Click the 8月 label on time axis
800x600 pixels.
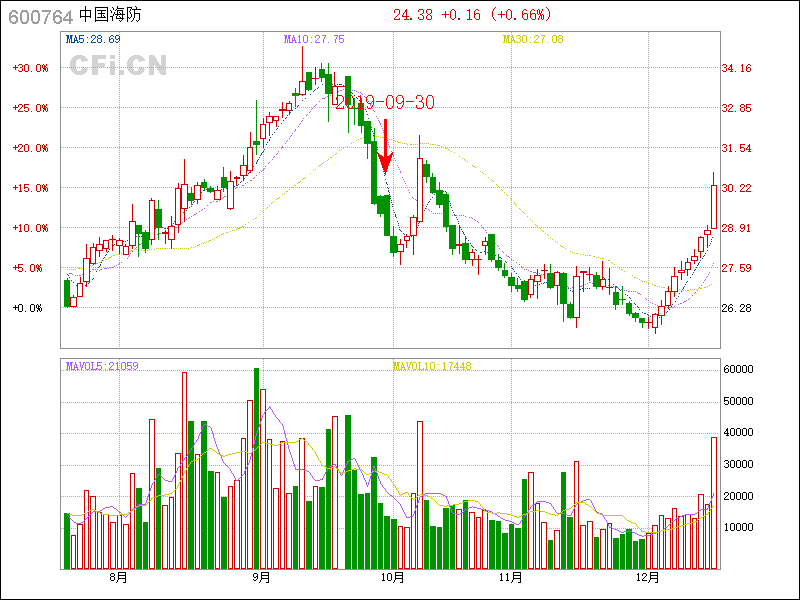coord(118,577)
